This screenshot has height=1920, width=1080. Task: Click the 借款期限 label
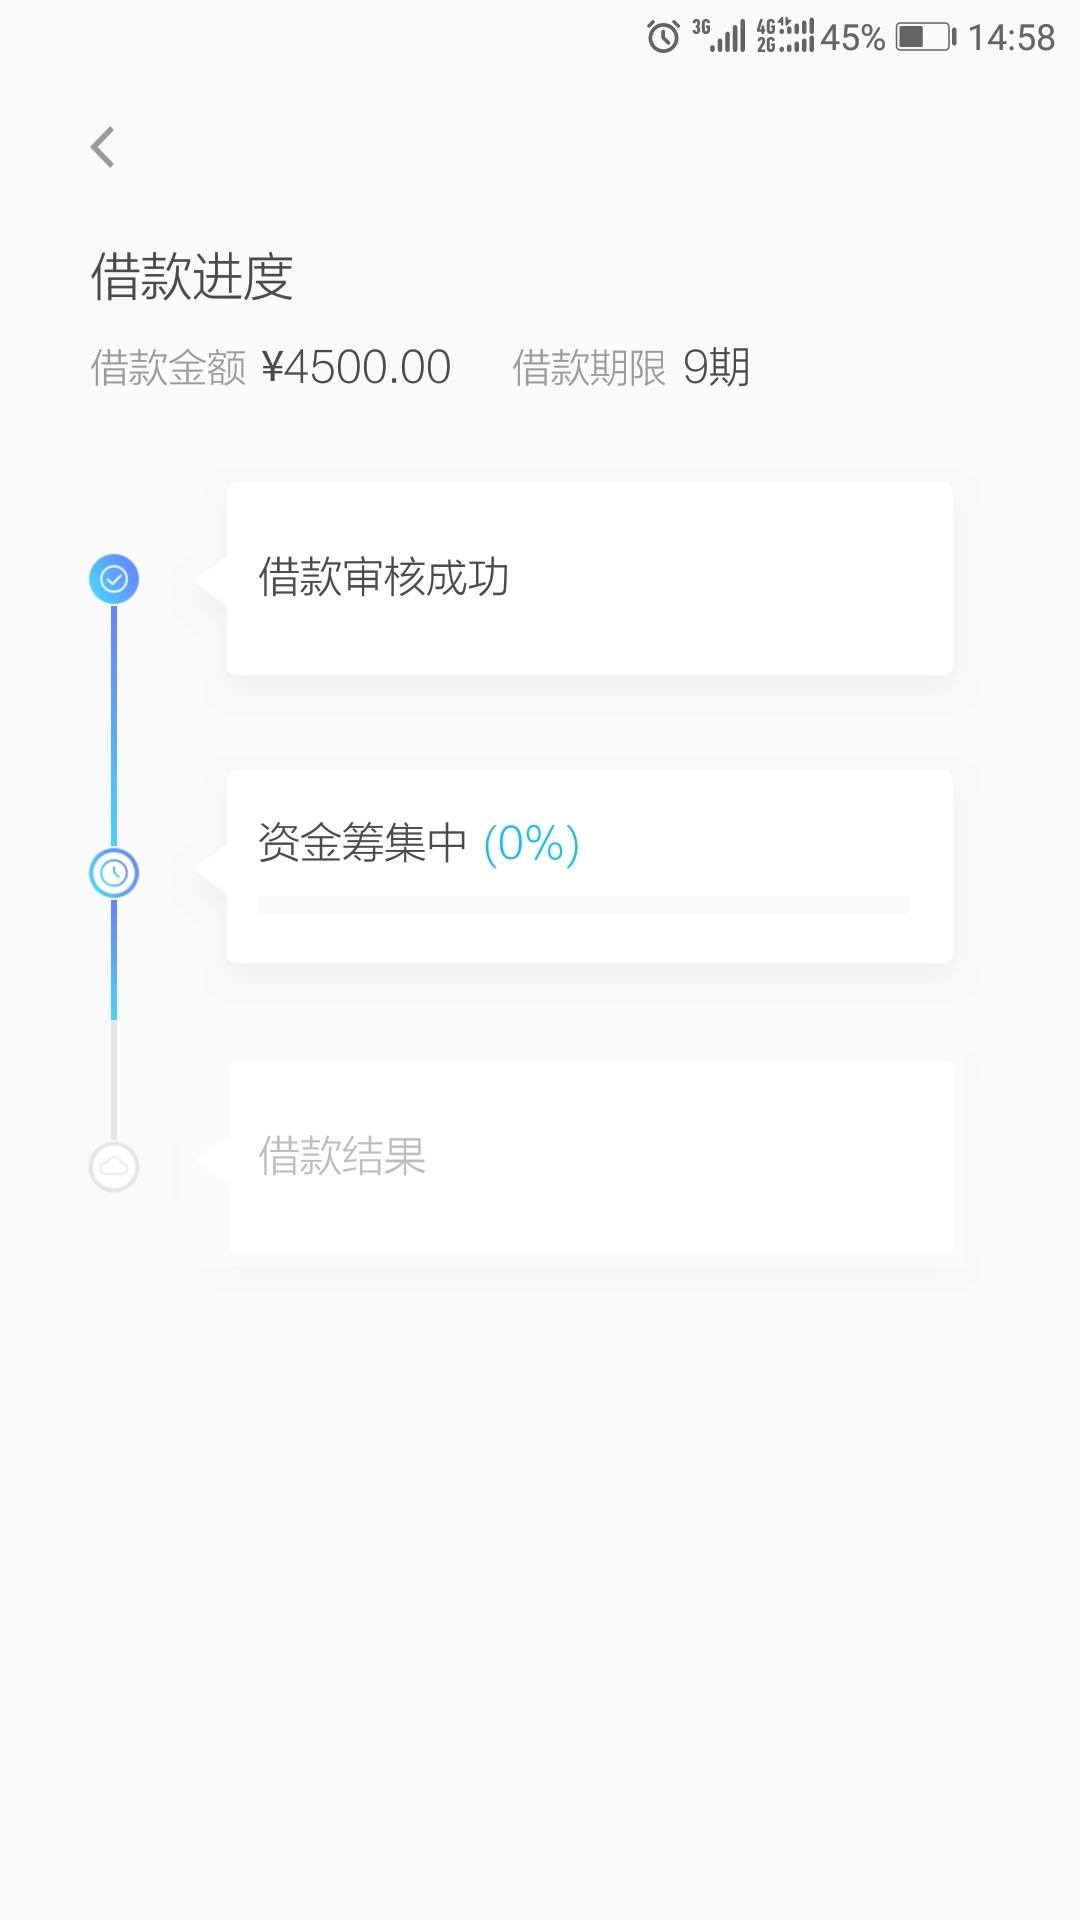coord(589,368)
